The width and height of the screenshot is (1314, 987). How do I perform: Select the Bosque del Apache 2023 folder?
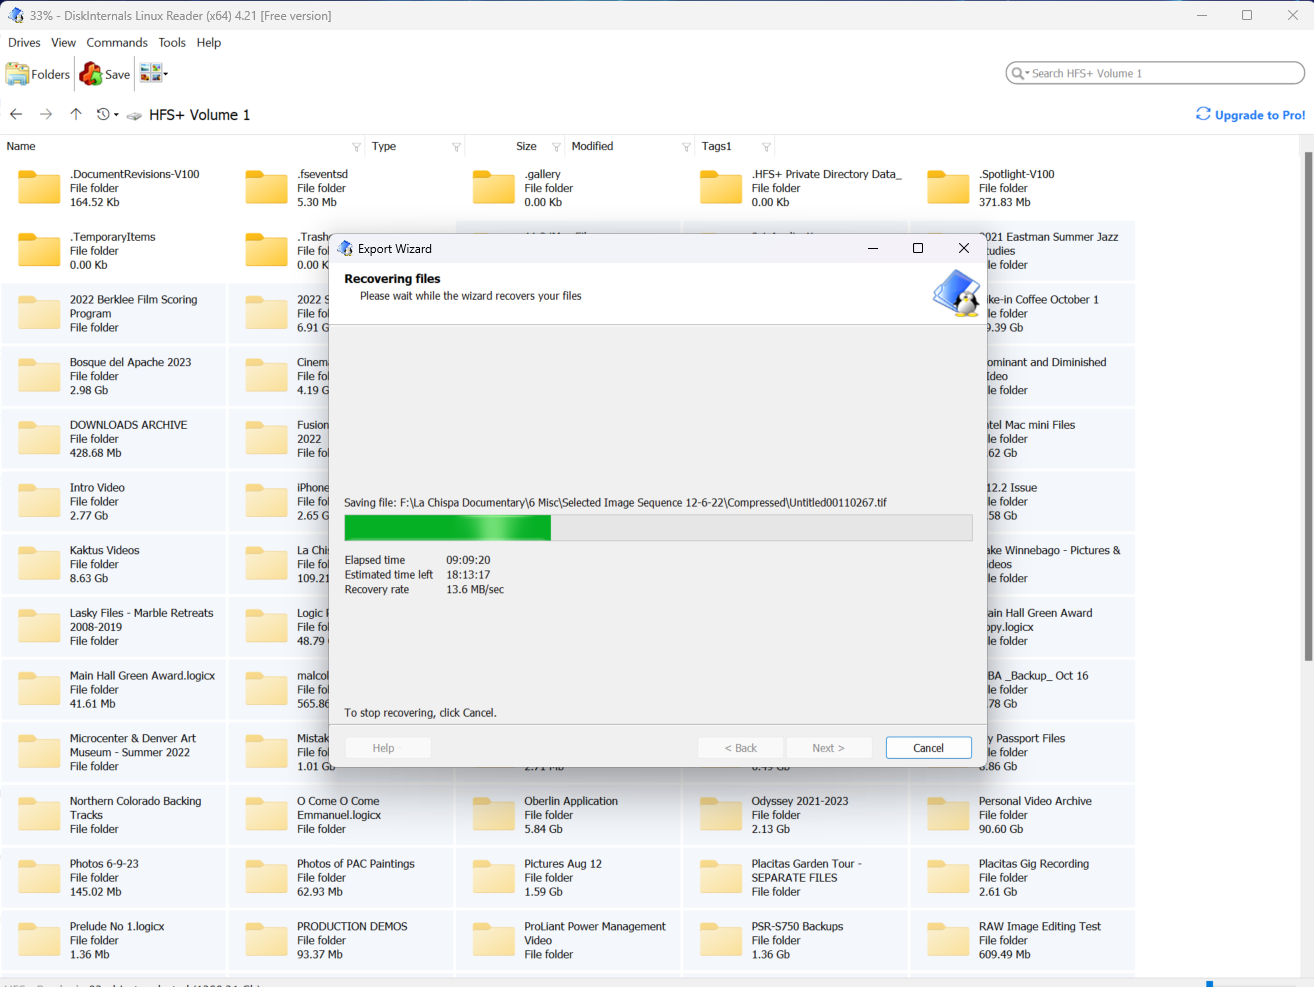point(114,376)
